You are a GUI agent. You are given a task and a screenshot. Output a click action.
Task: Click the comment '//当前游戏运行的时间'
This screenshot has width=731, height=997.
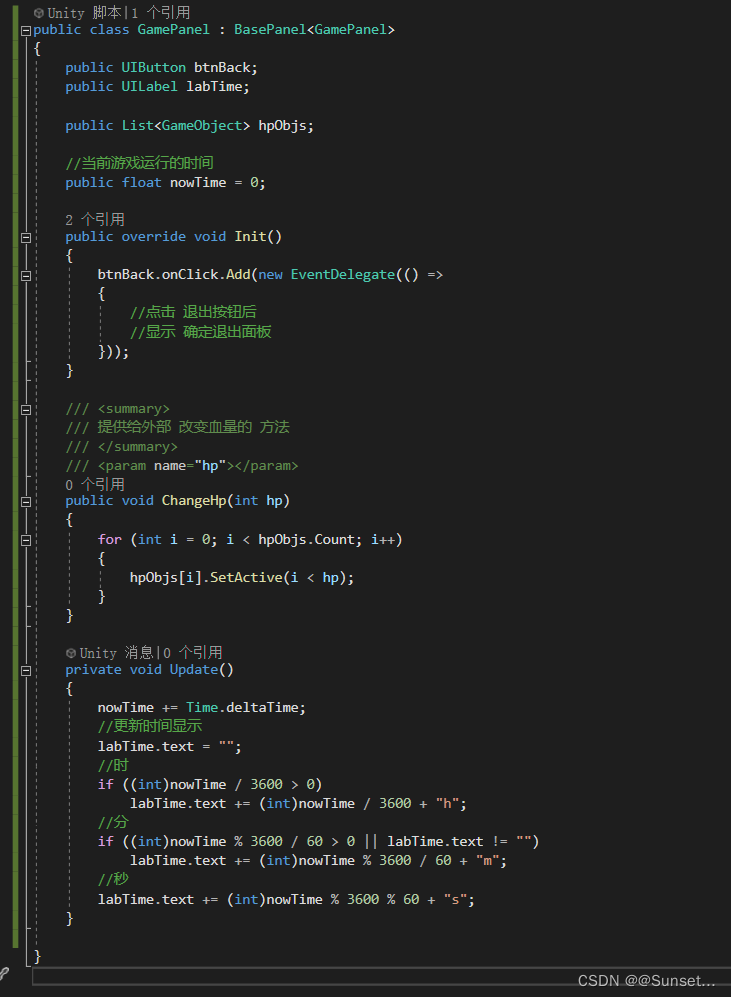(x=139, y=163)
